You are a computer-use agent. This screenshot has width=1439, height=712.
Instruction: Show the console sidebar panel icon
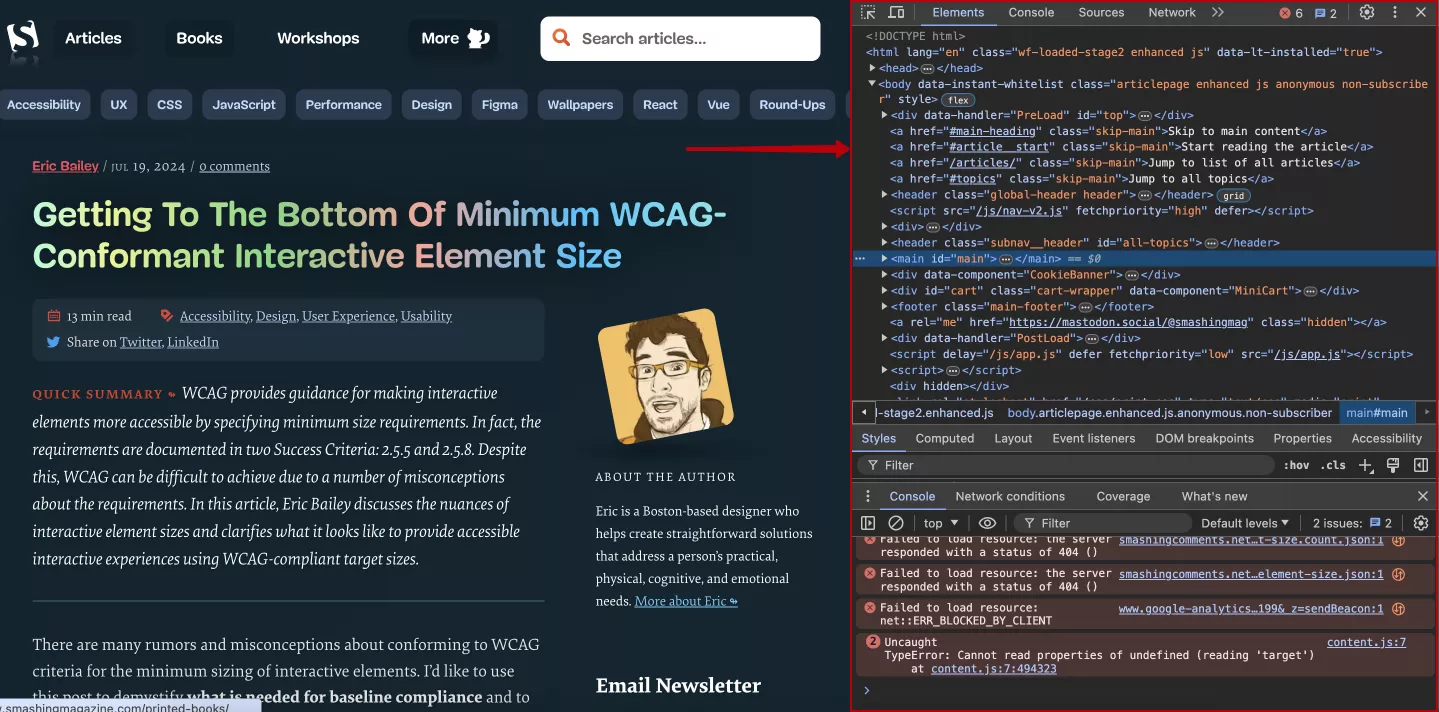click(x=868, y=523)
